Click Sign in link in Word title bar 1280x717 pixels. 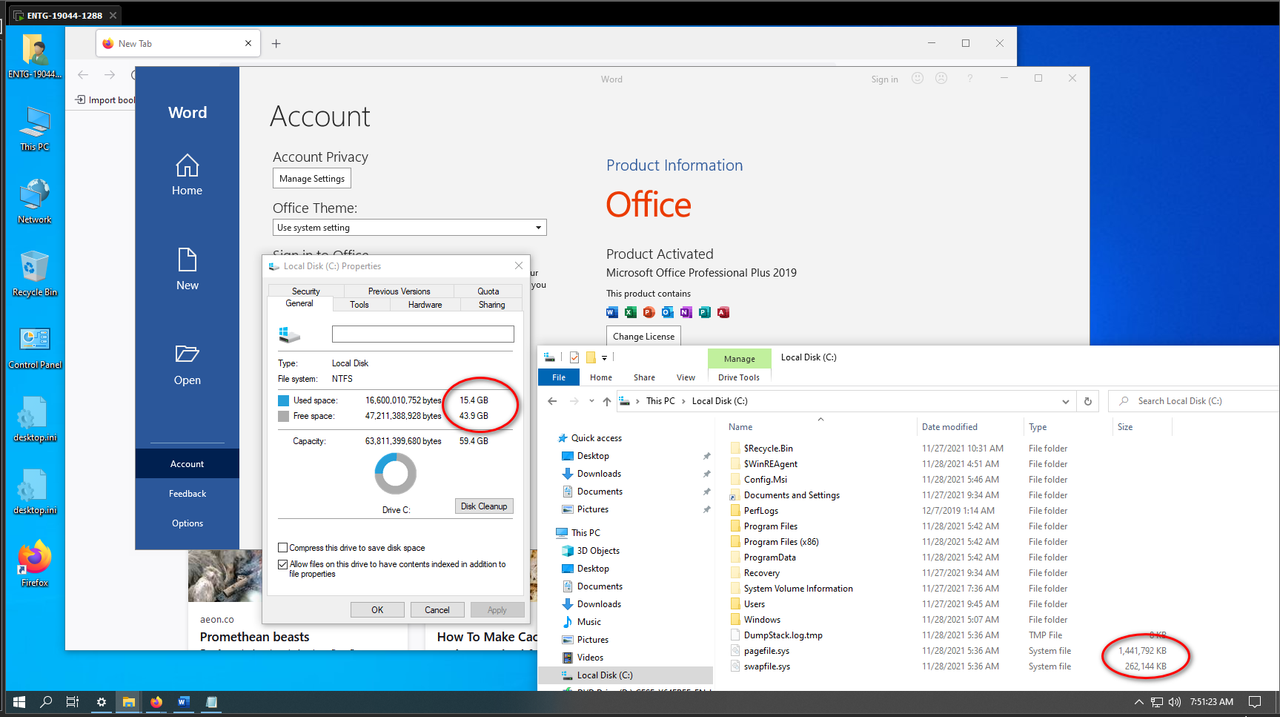(885, 79)
